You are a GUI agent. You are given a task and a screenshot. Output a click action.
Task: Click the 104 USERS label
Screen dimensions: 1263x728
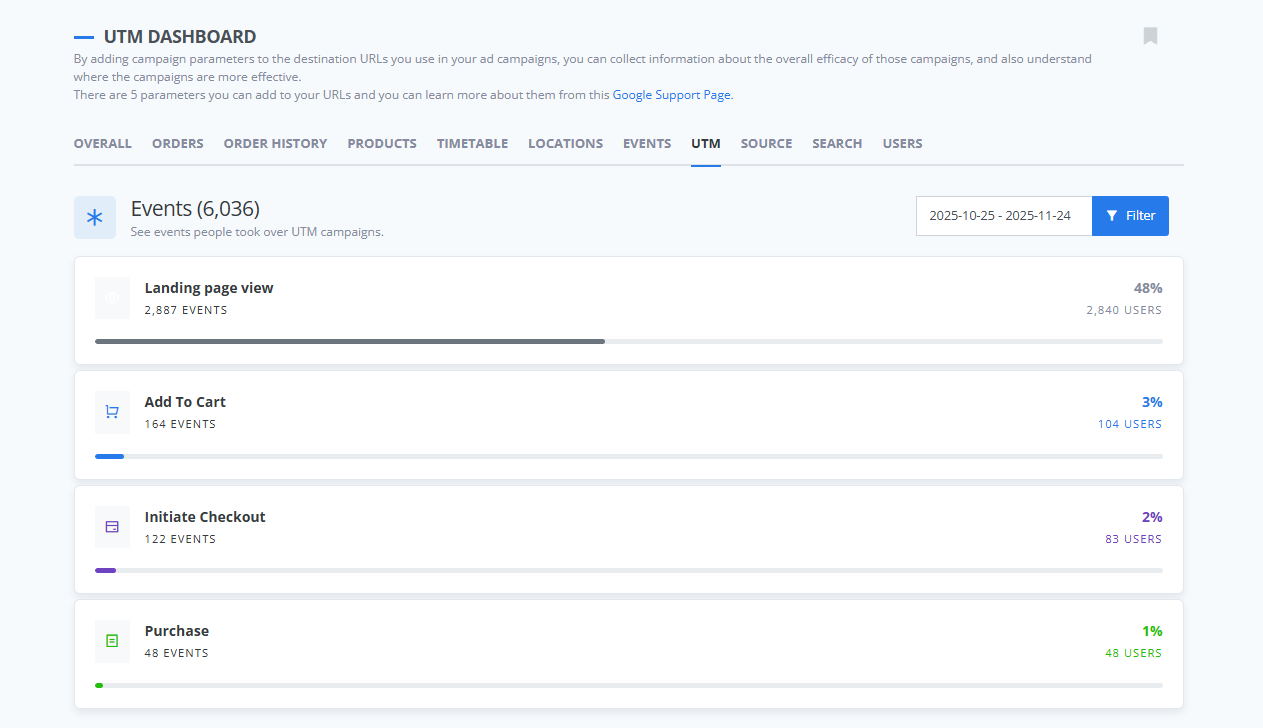tap(1130, 424)
